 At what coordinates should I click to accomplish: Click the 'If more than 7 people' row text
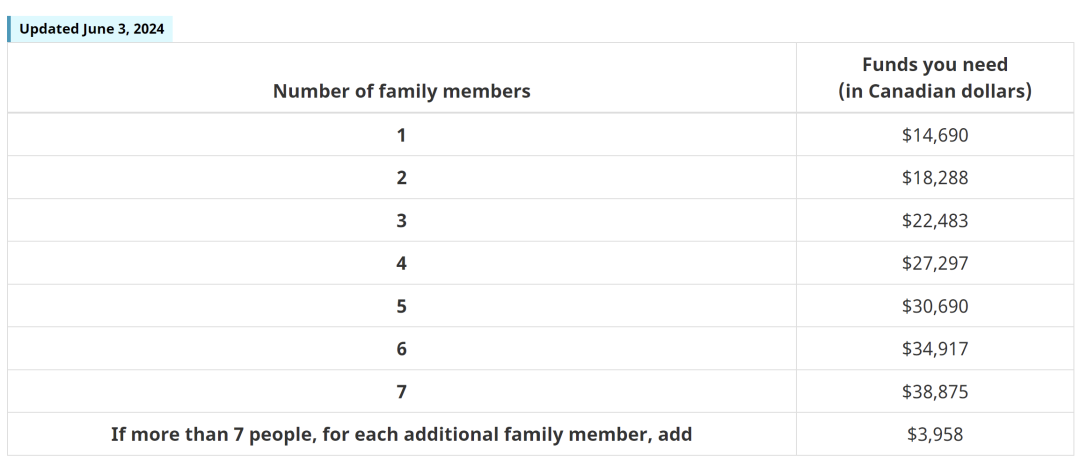click(402, 435)
